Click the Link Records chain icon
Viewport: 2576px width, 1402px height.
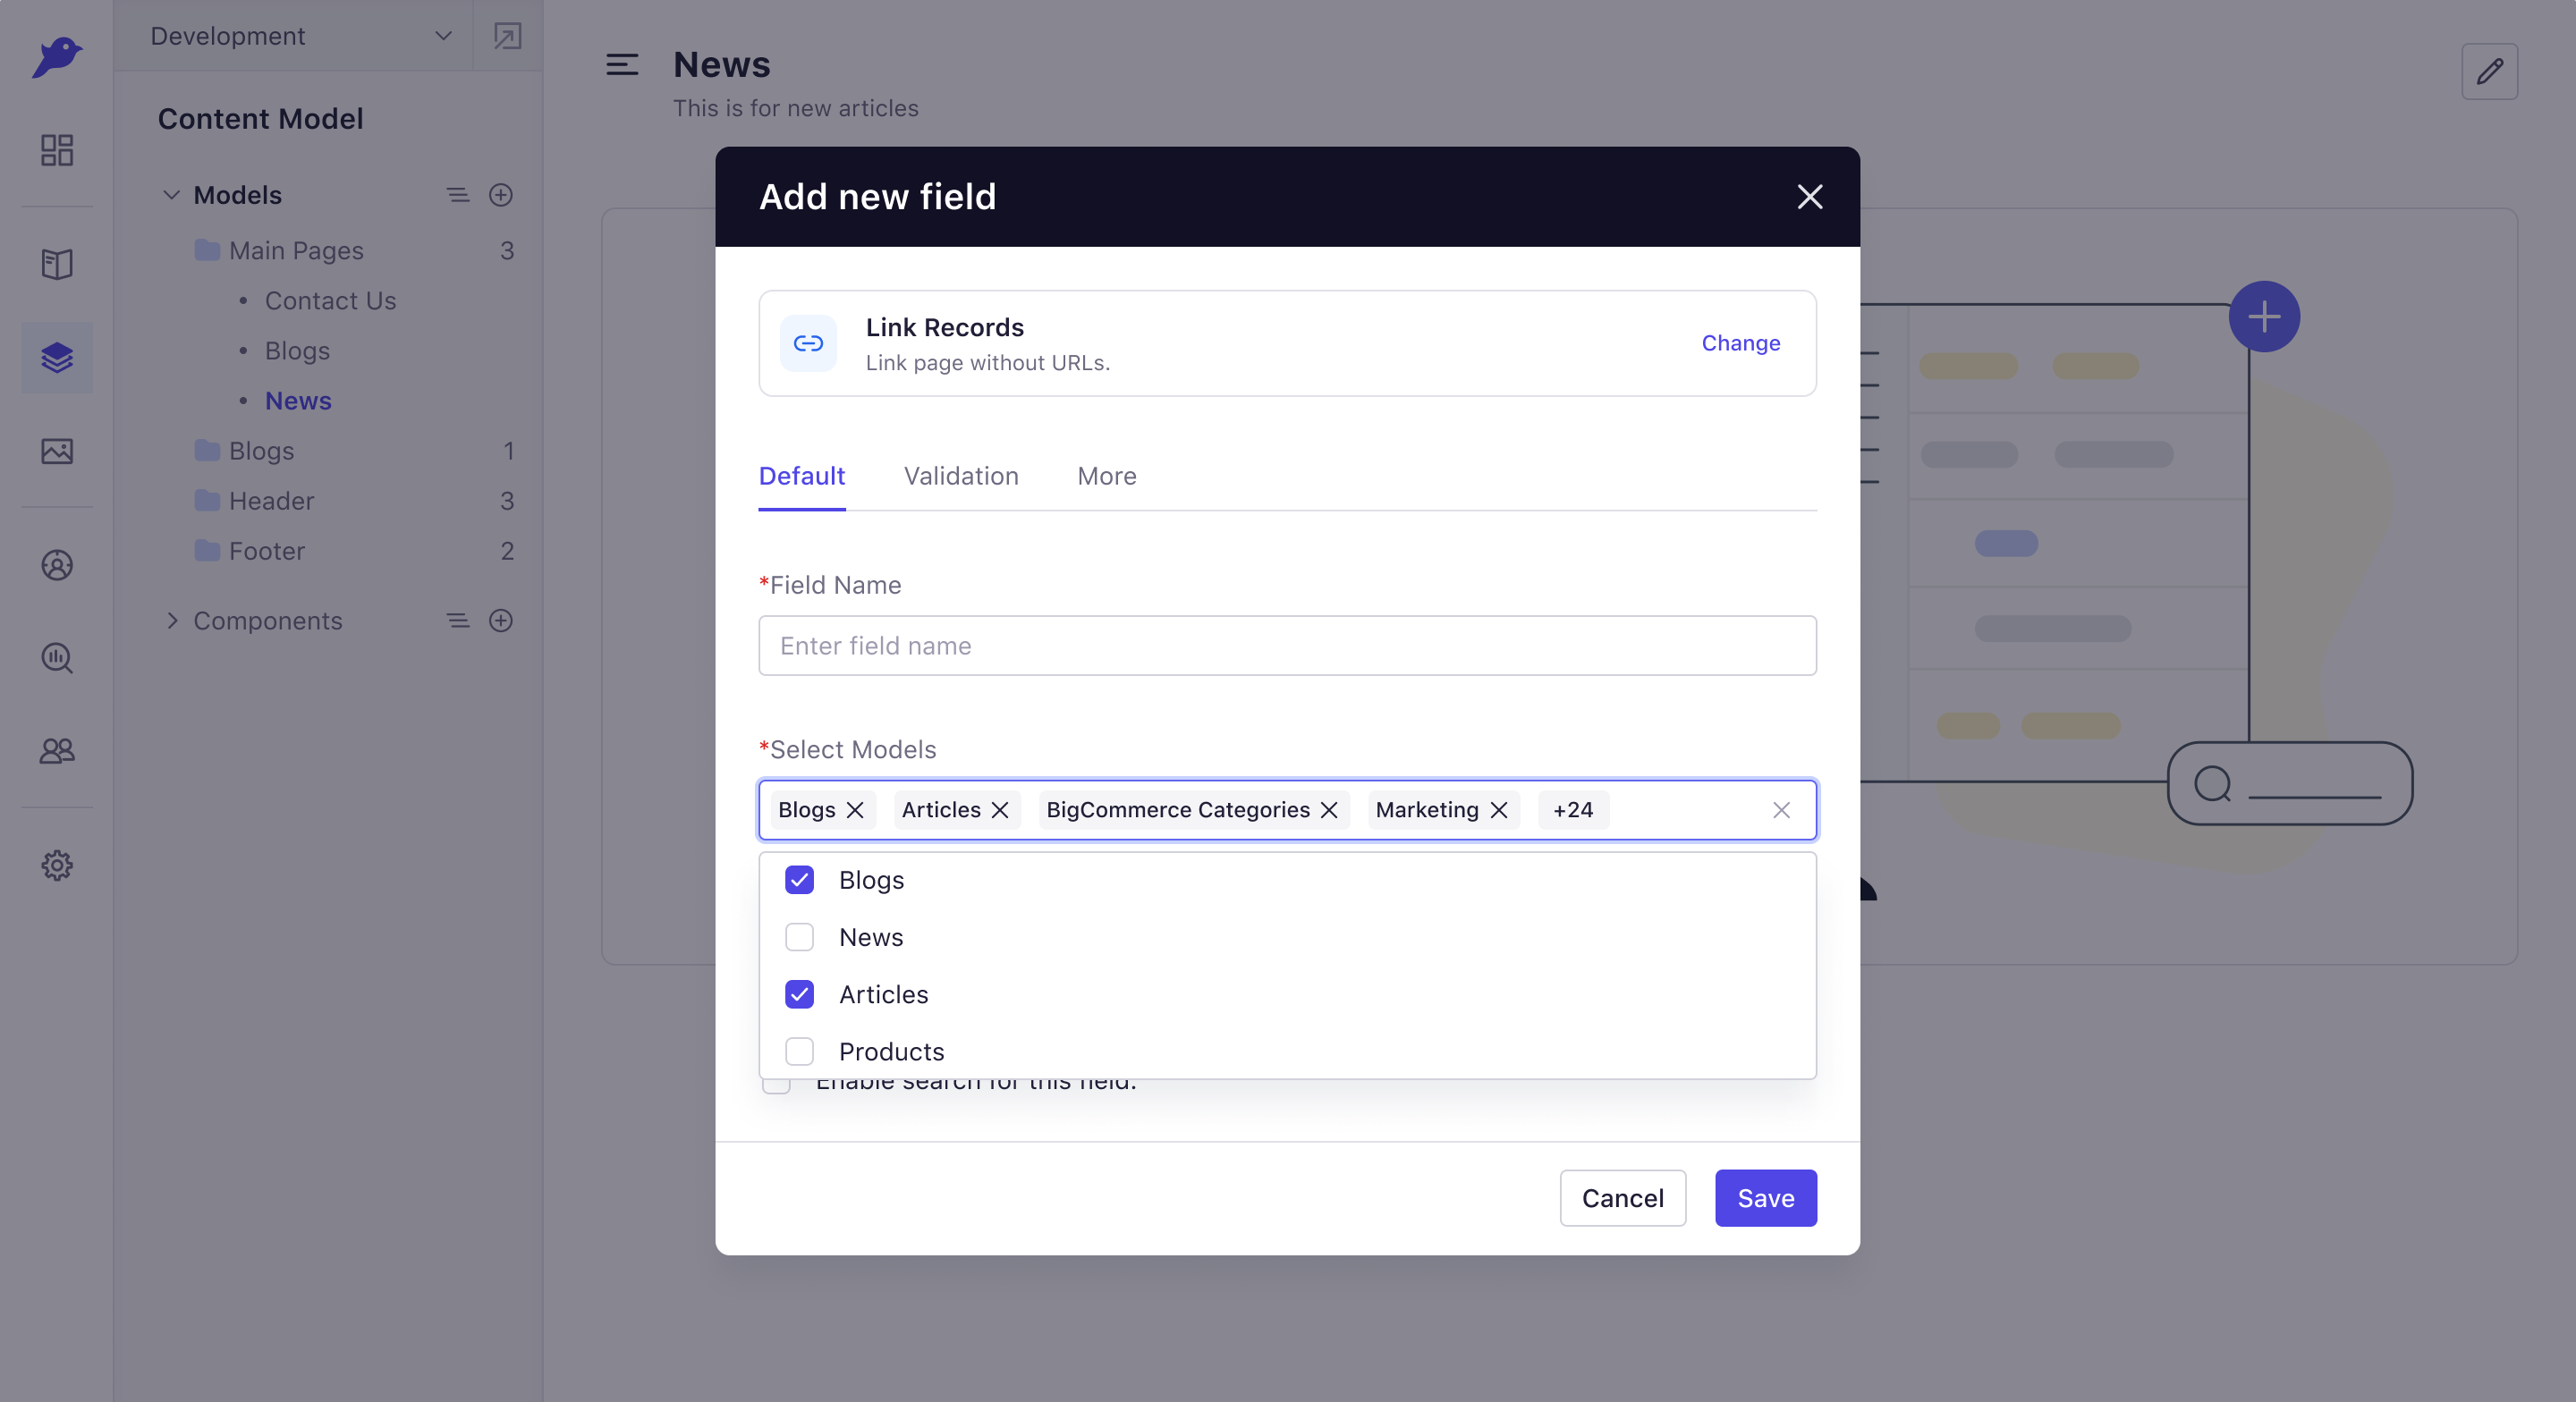pyautogui.click(x=808, y=343)
